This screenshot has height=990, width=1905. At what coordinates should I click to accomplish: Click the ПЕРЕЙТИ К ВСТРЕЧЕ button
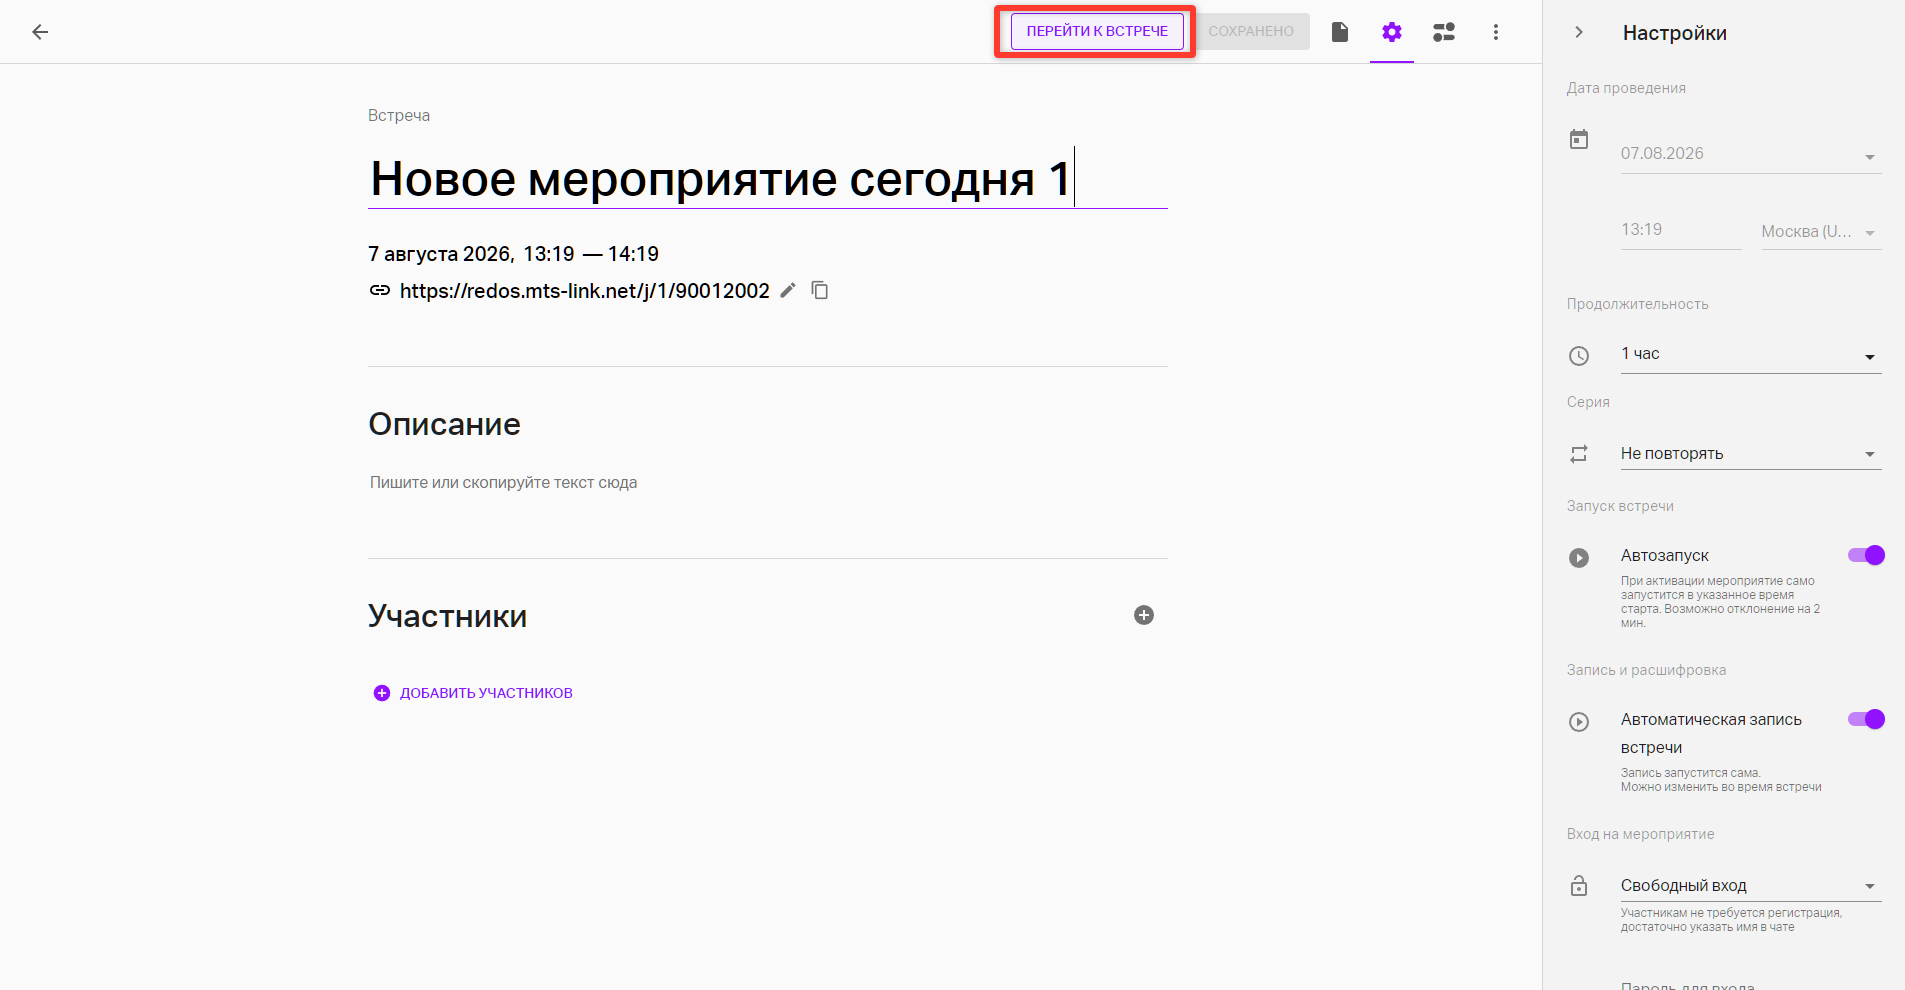point(1097,31)
